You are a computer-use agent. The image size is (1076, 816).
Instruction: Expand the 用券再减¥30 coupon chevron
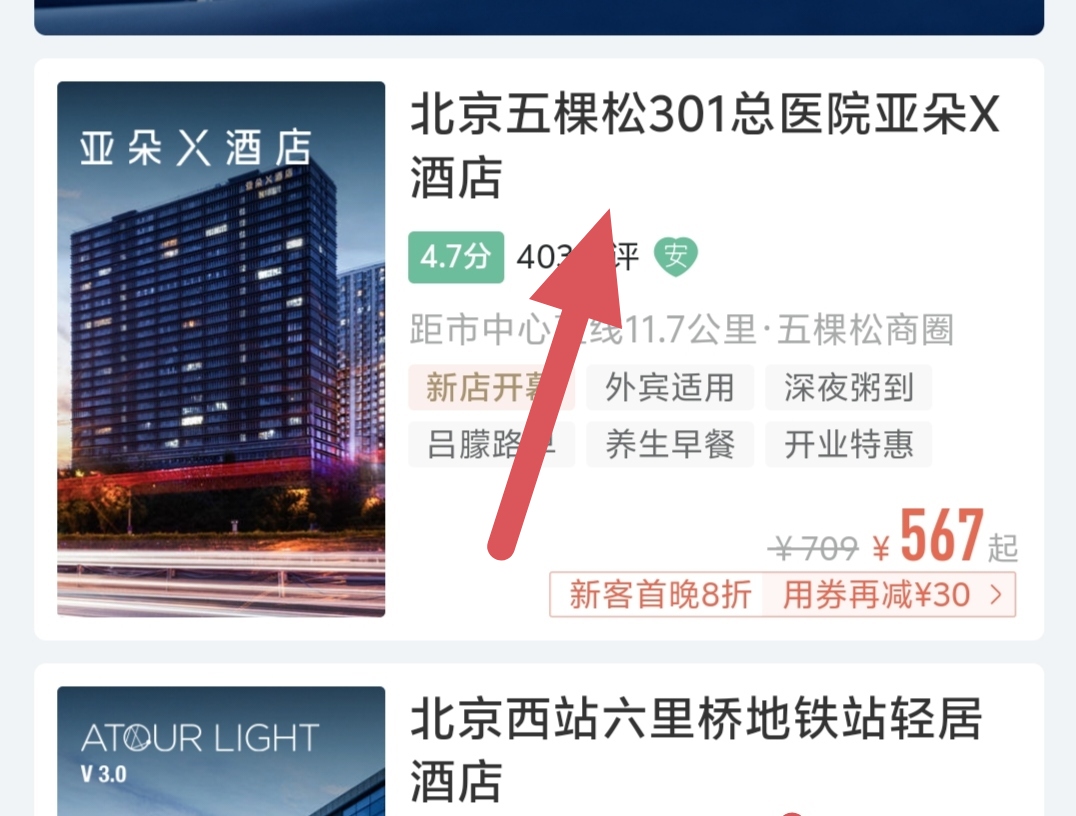(996, 595)
